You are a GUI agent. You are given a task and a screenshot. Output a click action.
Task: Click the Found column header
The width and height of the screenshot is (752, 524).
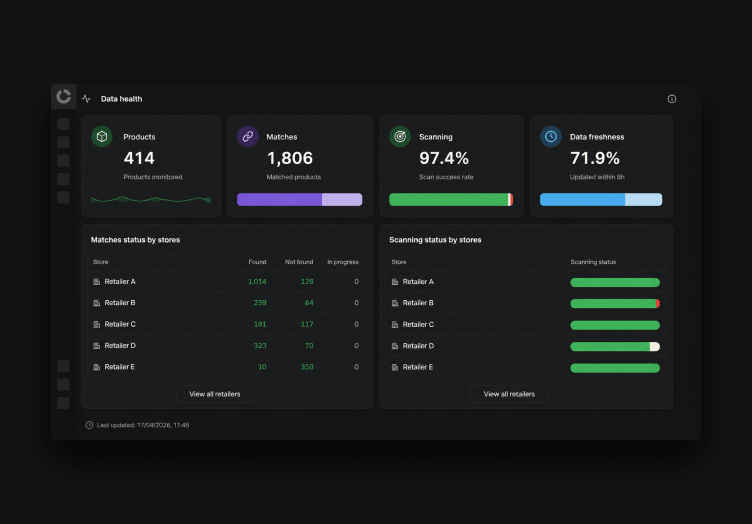(x=257, y=262)
